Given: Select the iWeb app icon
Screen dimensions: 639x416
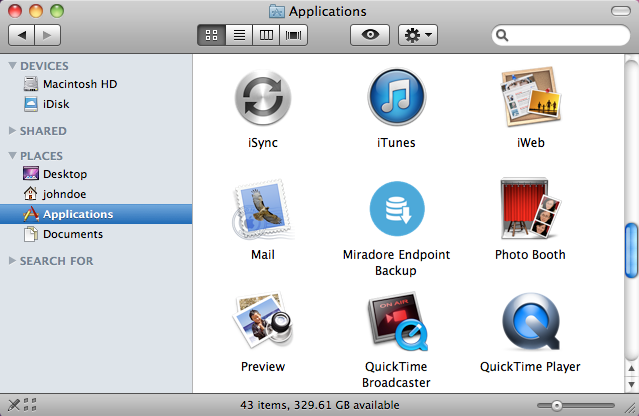Looking at the screenshot, I should pyautogui.click(x=530, y=97).
